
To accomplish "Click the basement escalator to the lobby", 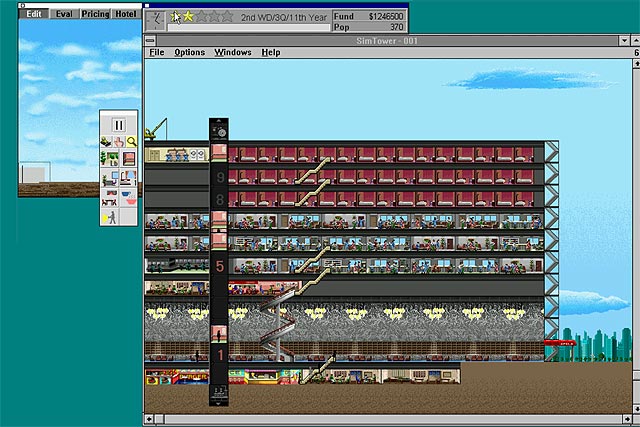I will 318,369.
